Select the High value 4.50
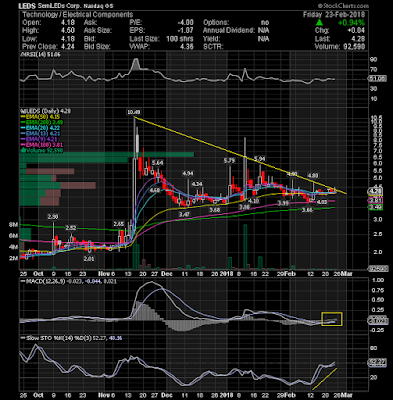Image resolution: width=393 pixels, height=400 pixels. click(x=68, y=31)
